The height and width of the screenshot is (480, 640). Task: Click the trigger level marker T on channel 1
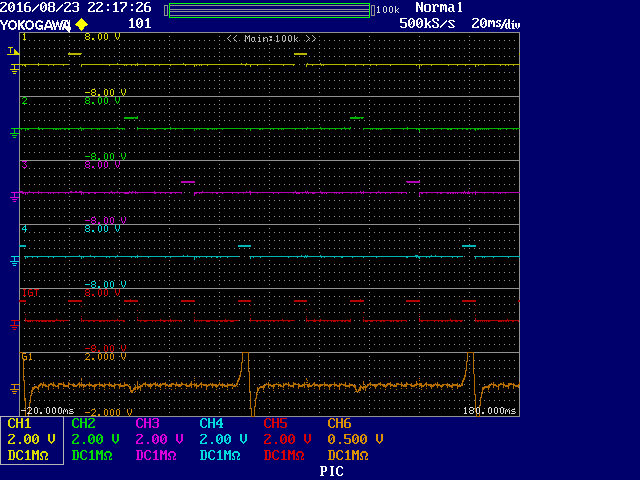[x=13, y=51]
